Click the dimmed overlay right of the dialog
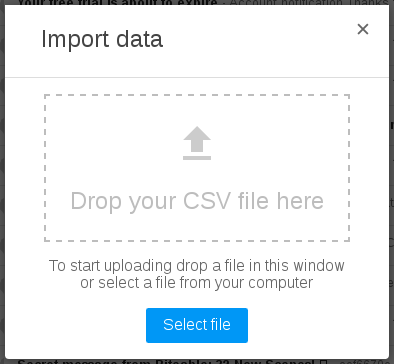 coord(392,182)
